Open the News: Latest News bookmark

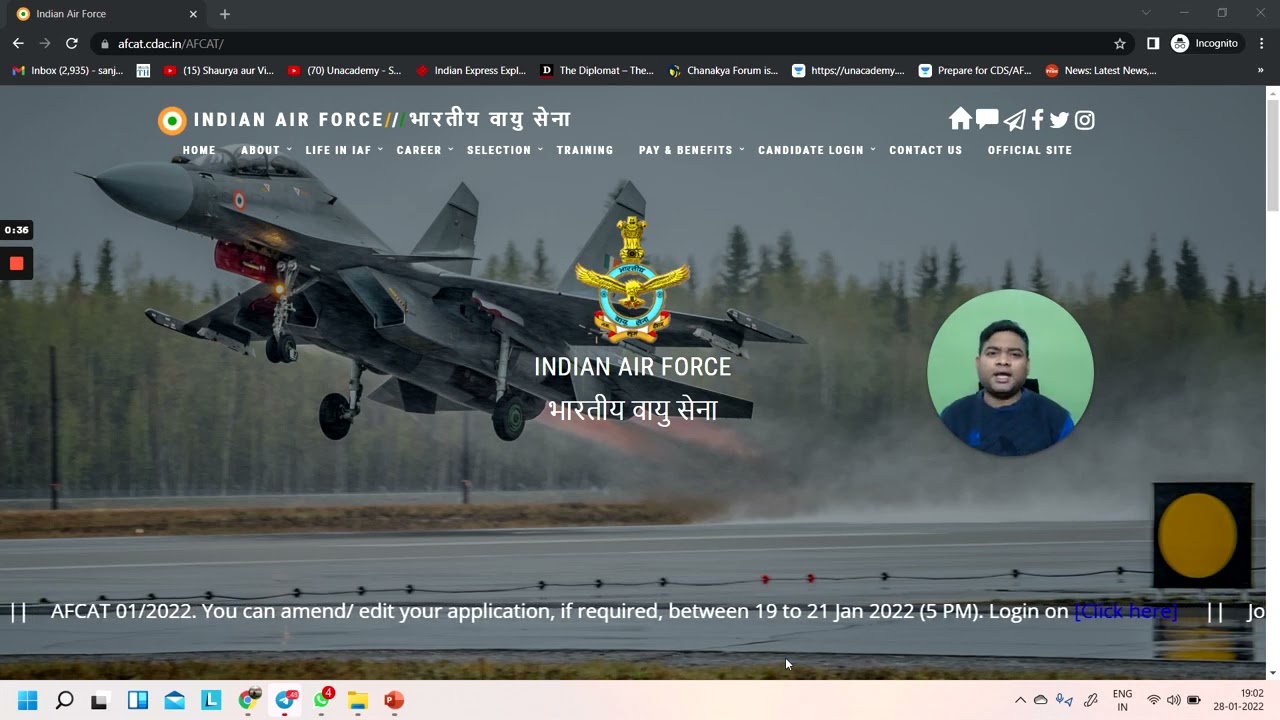click(x=1101, y=70)
